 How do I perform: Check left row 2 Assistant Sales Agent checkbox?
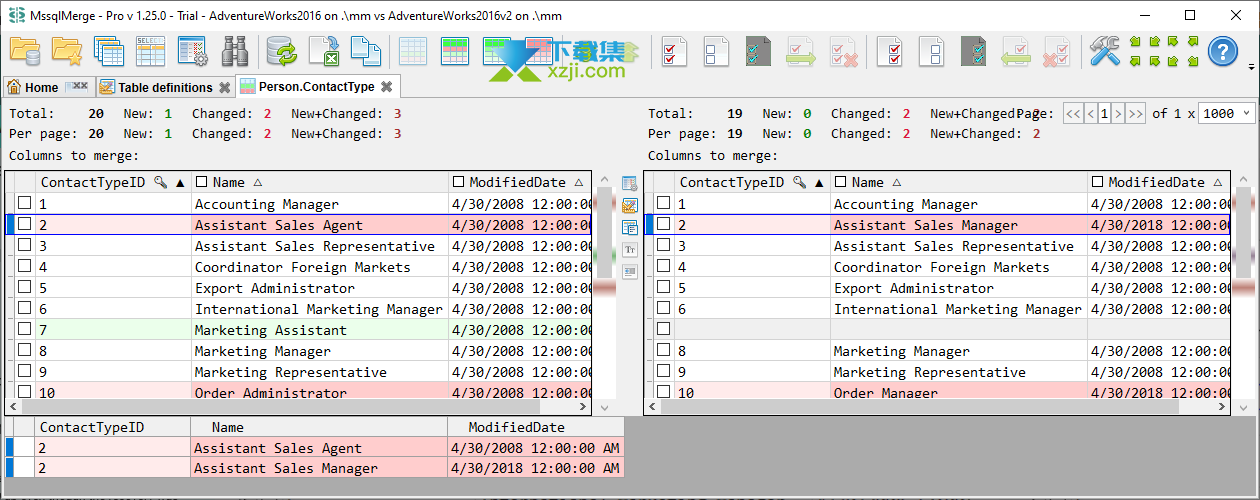pyautogui.click(x=24, y=225)
